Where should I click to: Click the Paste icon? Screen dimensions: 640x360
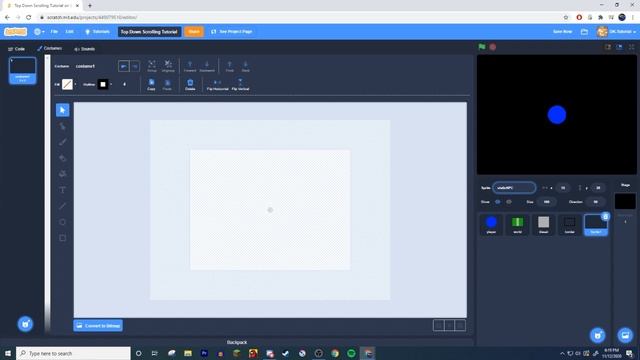click(167, 84)
